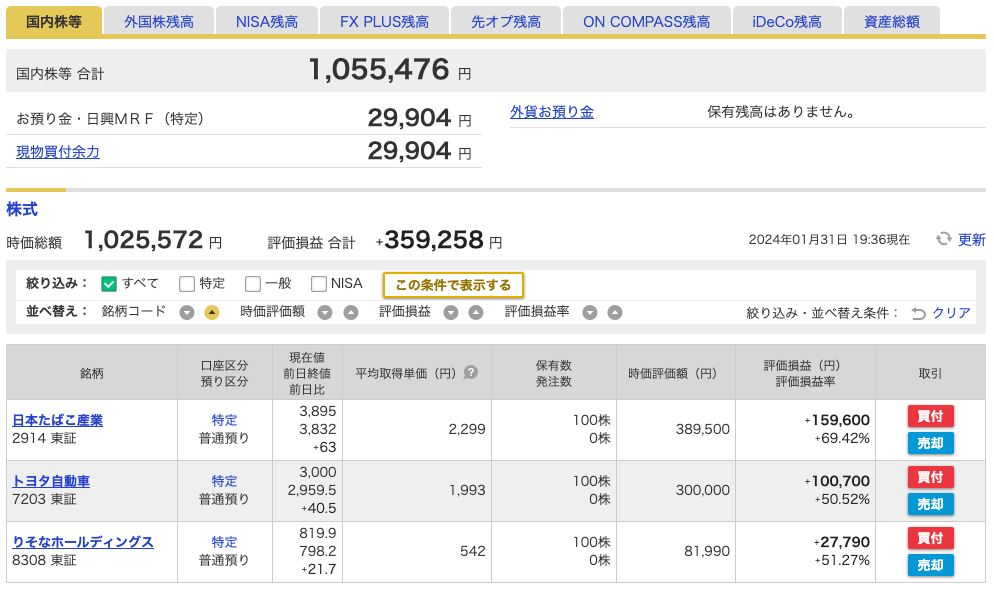Image resolution: width=994 pixels, height=591 pixels.
Task: Click 保有残高はありません message
Action: 781,112
